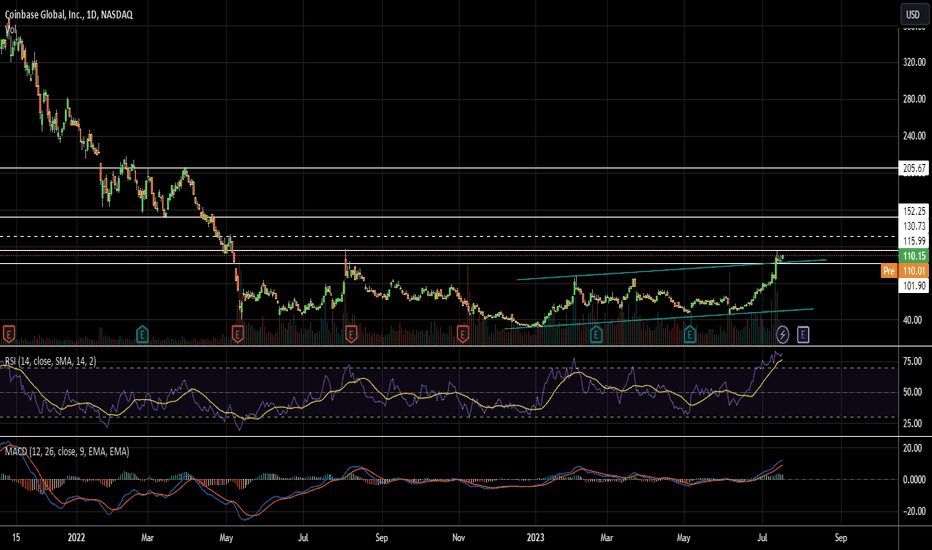Click the RSI 25.00 axis value

click(x=913, y=423)
